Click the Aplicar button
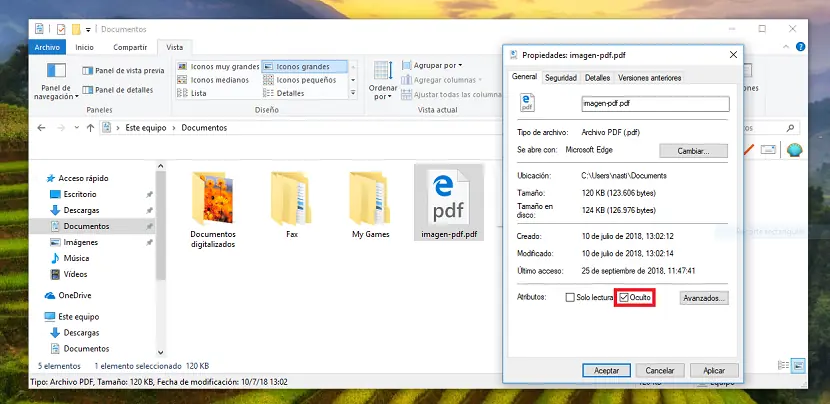Image resolution: width=830 pixels, height=404 pixels. (714, 370)
